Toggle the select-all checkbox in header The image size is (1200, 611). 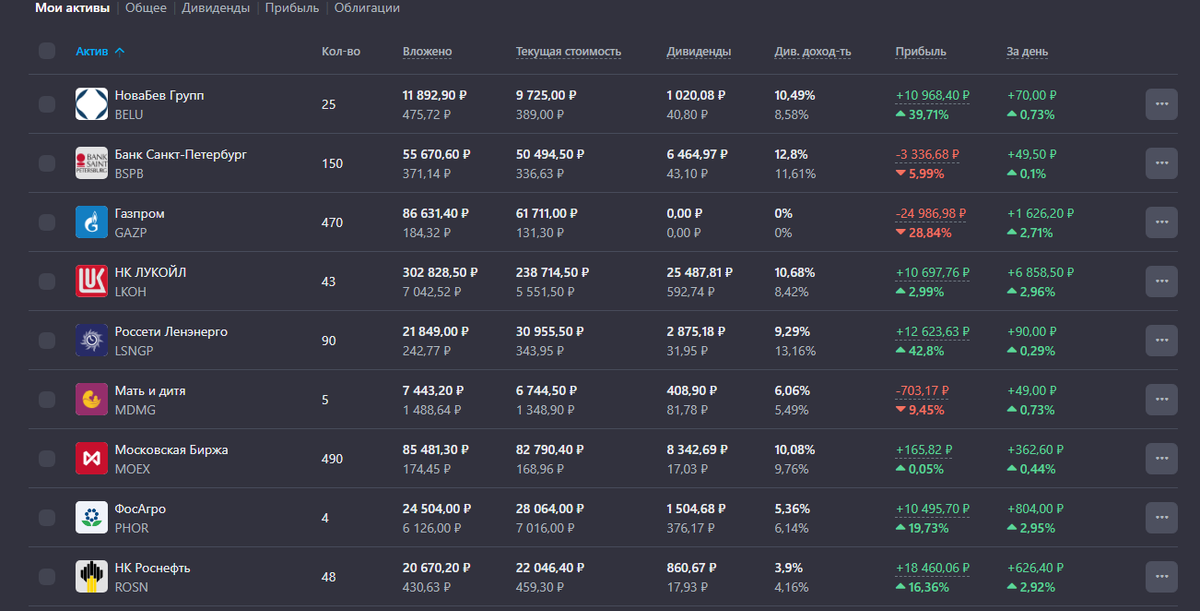point(47,51)
